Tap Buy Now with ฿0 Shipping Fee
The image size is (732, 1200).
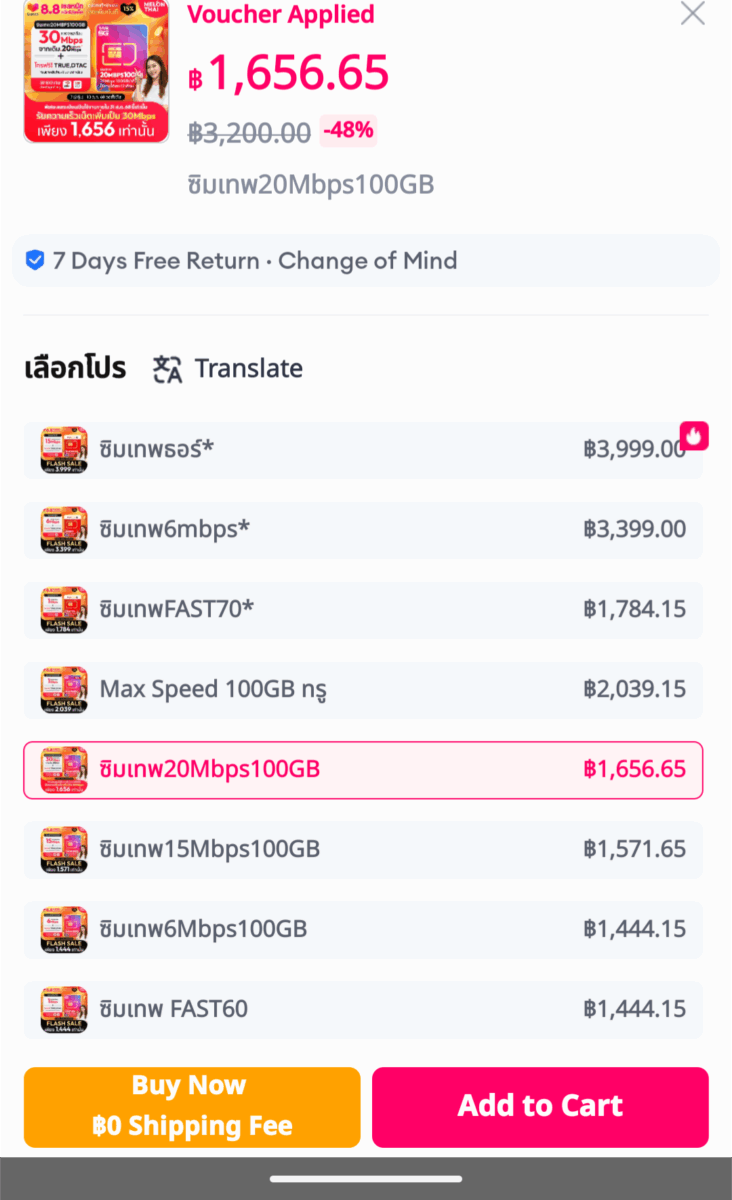coord(192,1107)
